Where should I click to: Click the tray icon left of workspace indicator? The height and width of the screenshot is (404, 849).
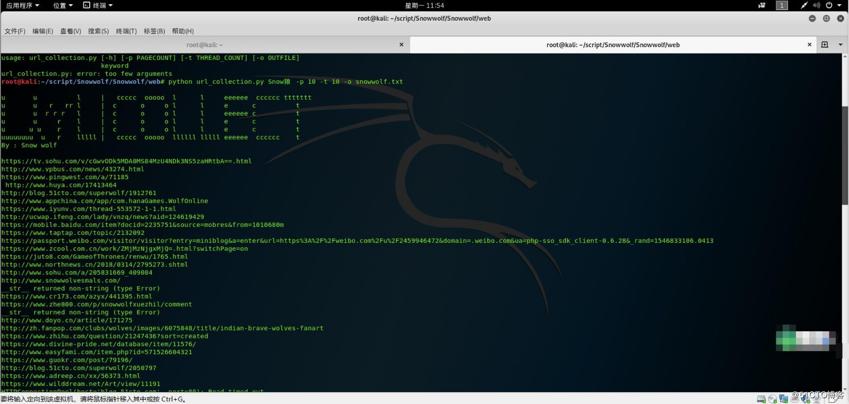pyautogui.click(x=762, y=5)
